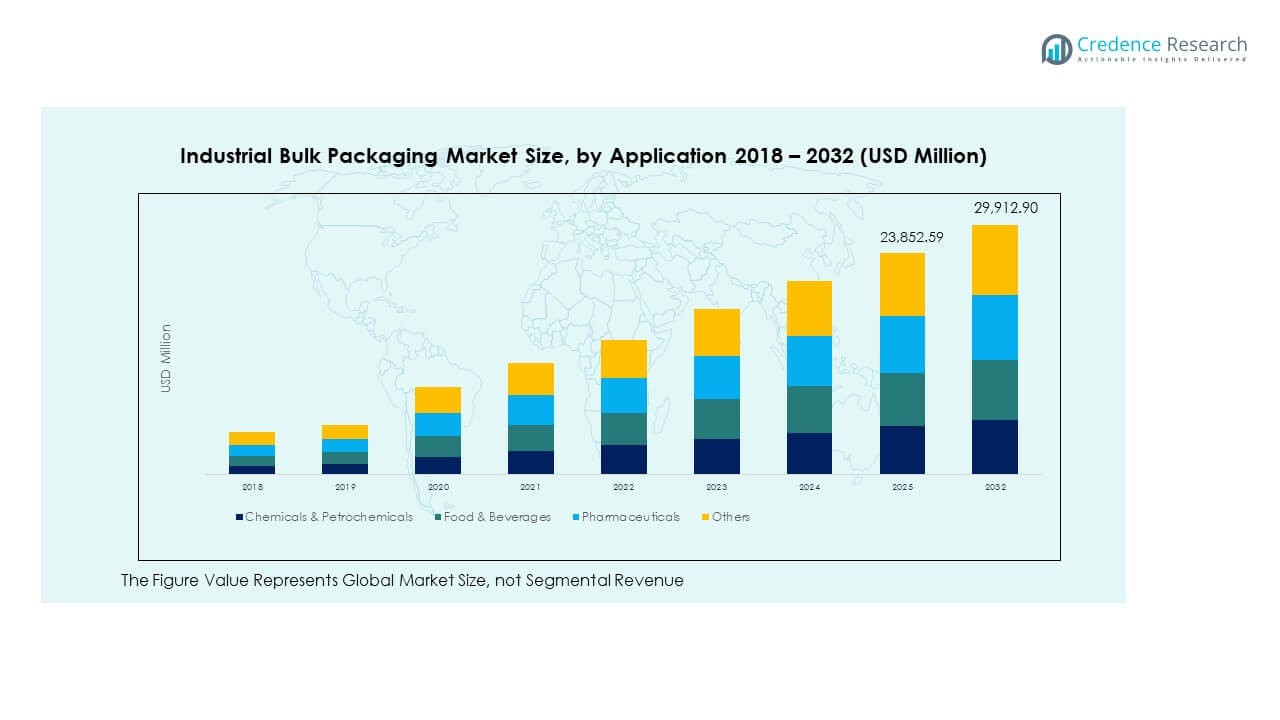
Task: Click the dark navy Chemicals & Petrochemicals legend swatch
Action: [x=239, y=517]
